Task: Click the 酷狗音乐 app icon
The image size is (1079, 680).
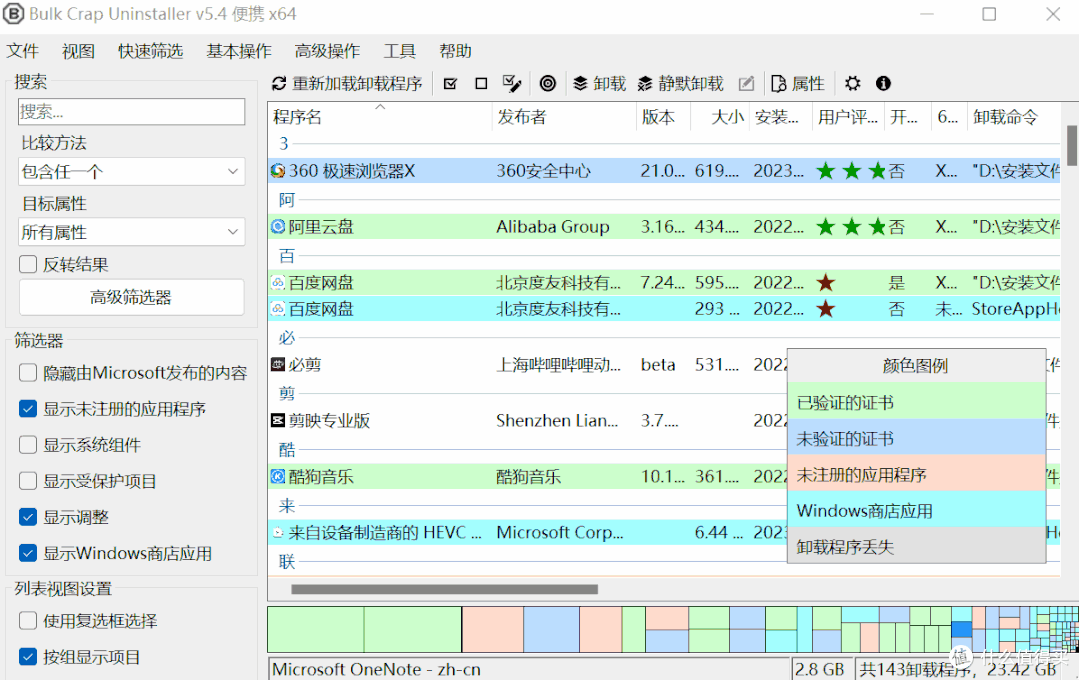Action: coord(278,476)
